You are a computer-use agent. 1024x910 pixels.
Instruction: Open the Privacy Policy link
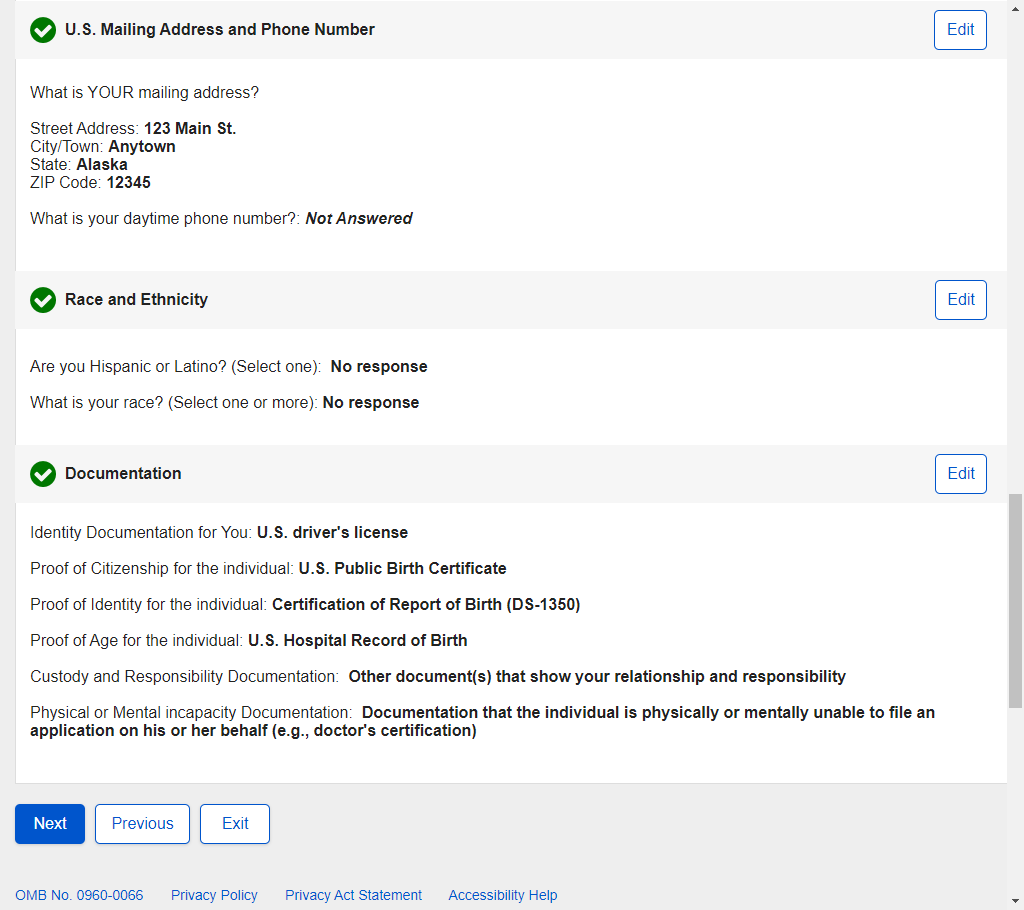pos(214,895)
